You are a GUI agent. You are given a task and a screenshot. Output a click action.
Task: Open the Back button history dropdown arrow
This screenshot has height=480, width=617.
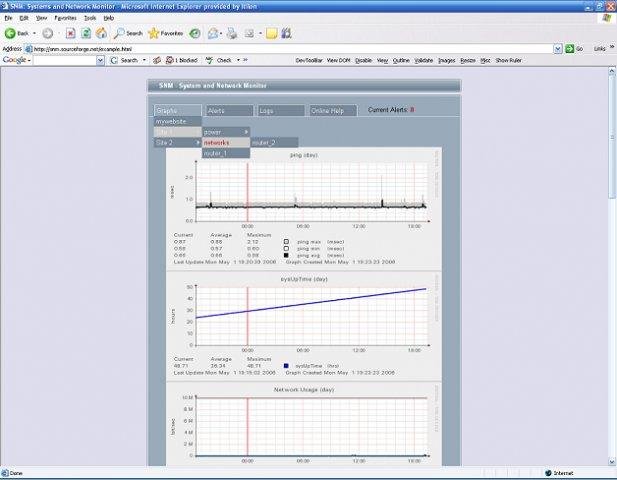point(34,33)
